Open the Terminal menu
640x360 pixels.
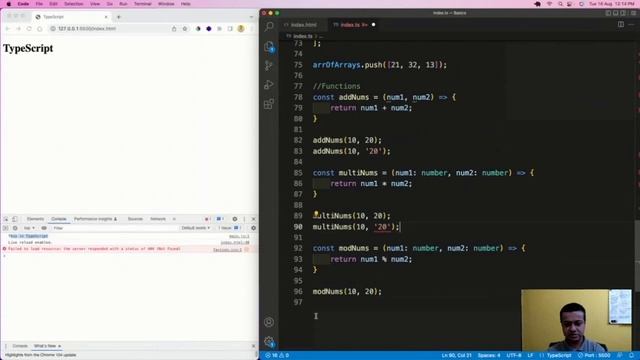tap(142, 4)
